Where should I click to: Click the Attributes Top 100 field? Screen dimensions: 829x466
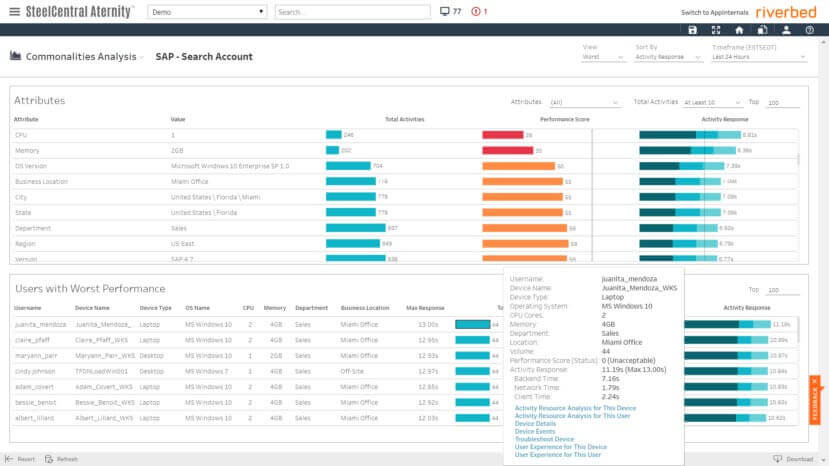pos(782,103)
